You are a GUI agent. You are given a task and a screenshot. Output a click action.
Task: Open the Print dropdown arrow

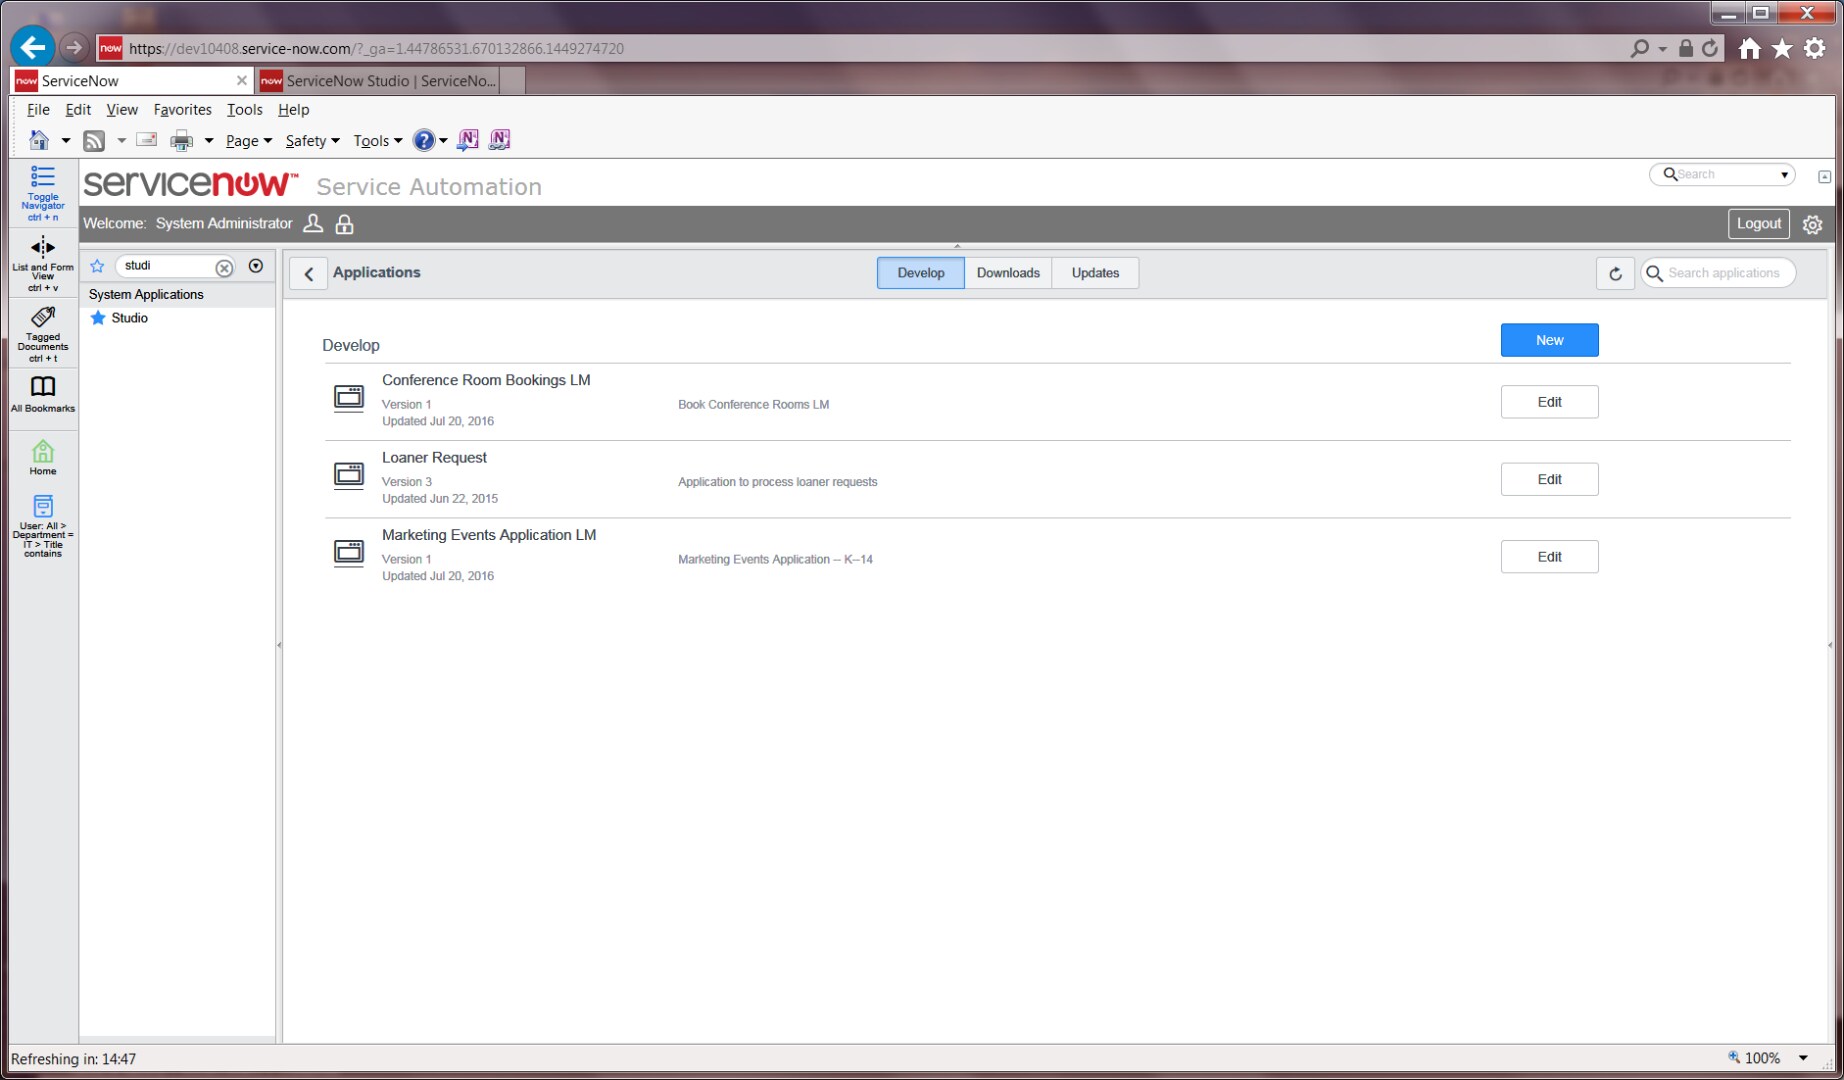209,141
